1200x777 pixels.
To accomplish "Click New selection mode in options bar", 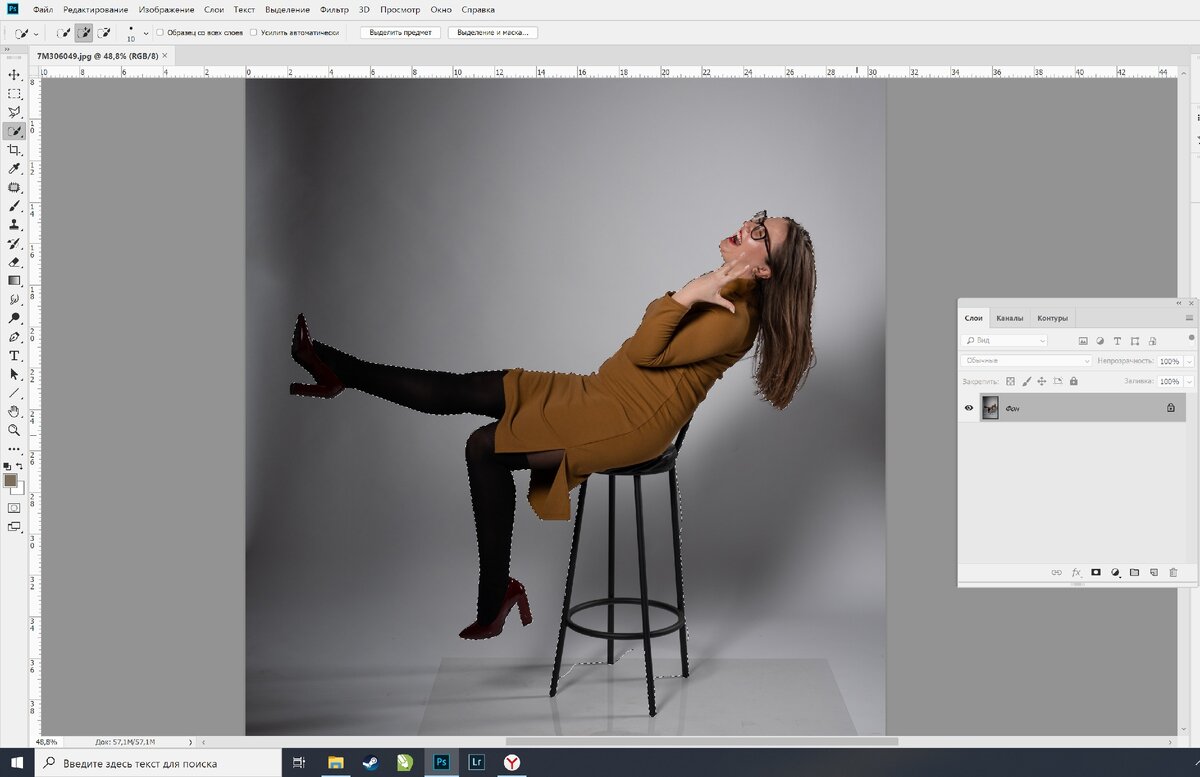I will point(64,33).
